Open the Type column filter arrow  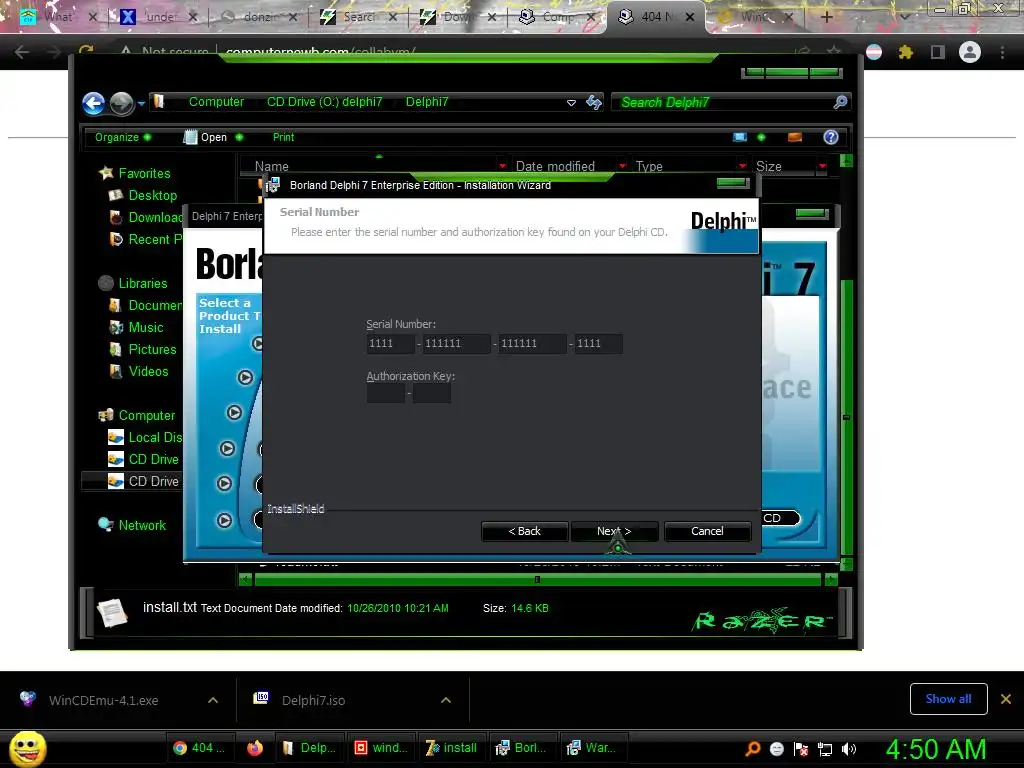(743, 166)
